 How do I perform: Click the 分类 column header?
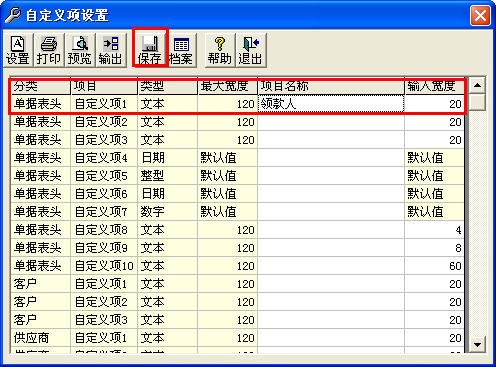[41, 86]
